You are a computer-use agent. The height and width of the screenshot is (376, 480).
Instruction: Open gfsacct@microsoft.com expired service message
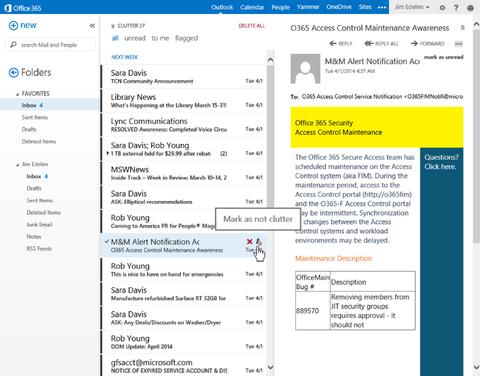coord(184,366)
